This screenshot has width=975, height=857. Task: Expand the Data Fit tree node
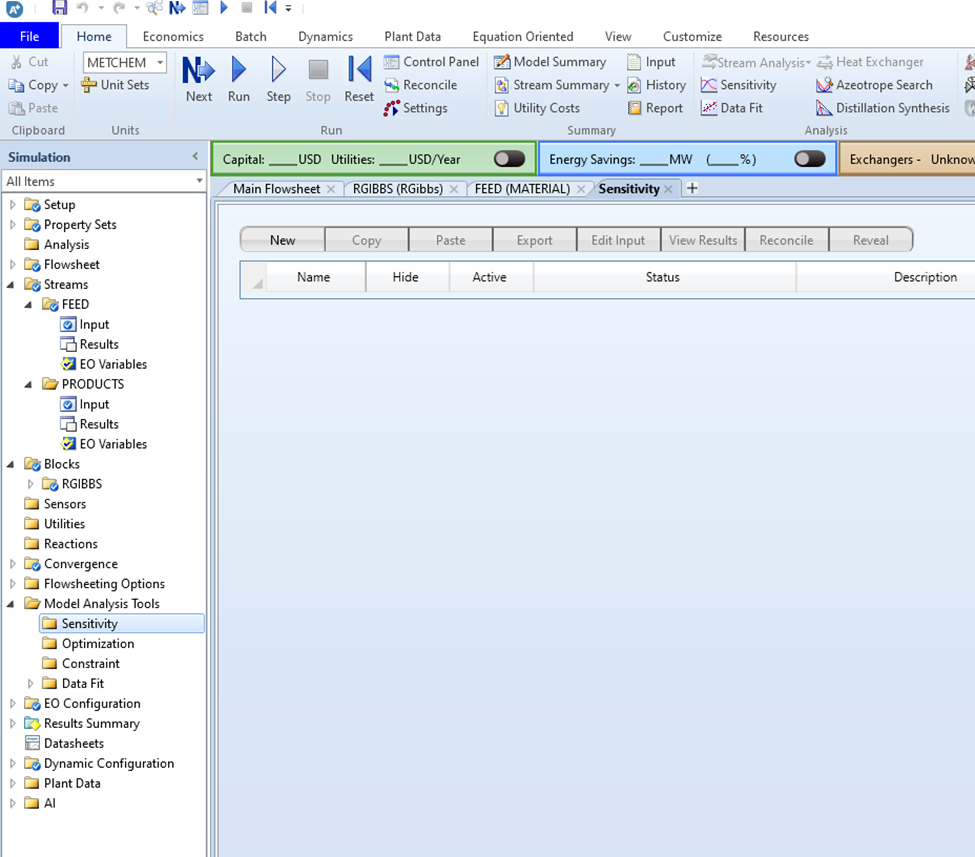(x=30, y=683)
